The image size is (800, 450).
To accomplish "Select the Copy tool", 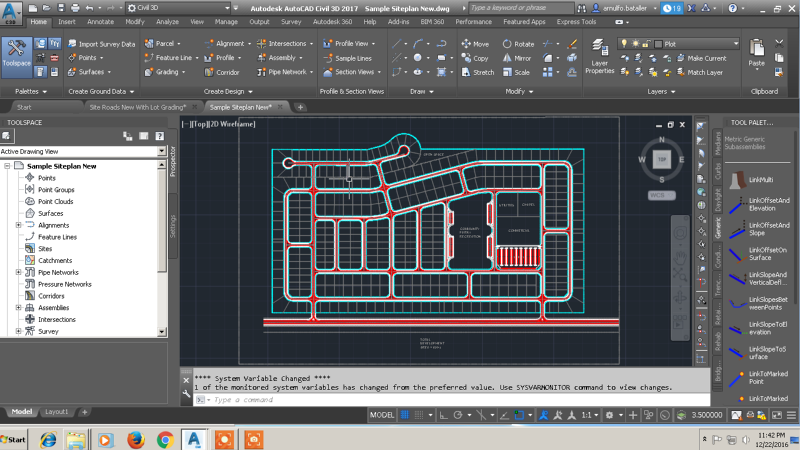I will pyautogui.click(x=475, y=58).
